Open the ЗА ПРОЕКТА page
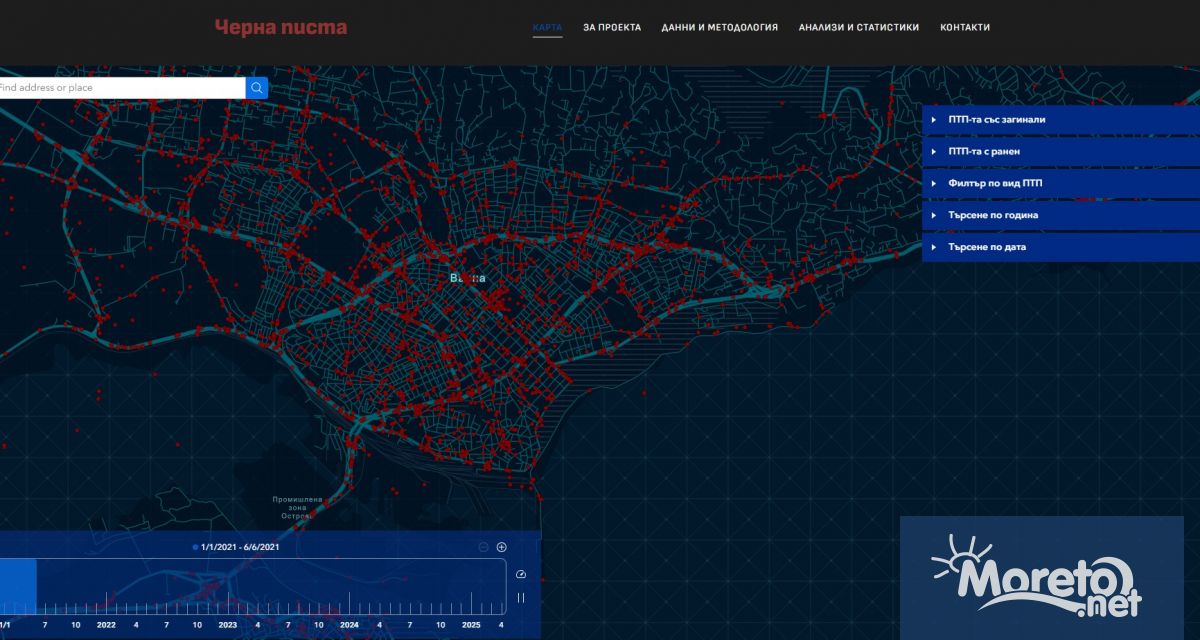Screen dimensions: 1200x640 [x=612, y=28]
